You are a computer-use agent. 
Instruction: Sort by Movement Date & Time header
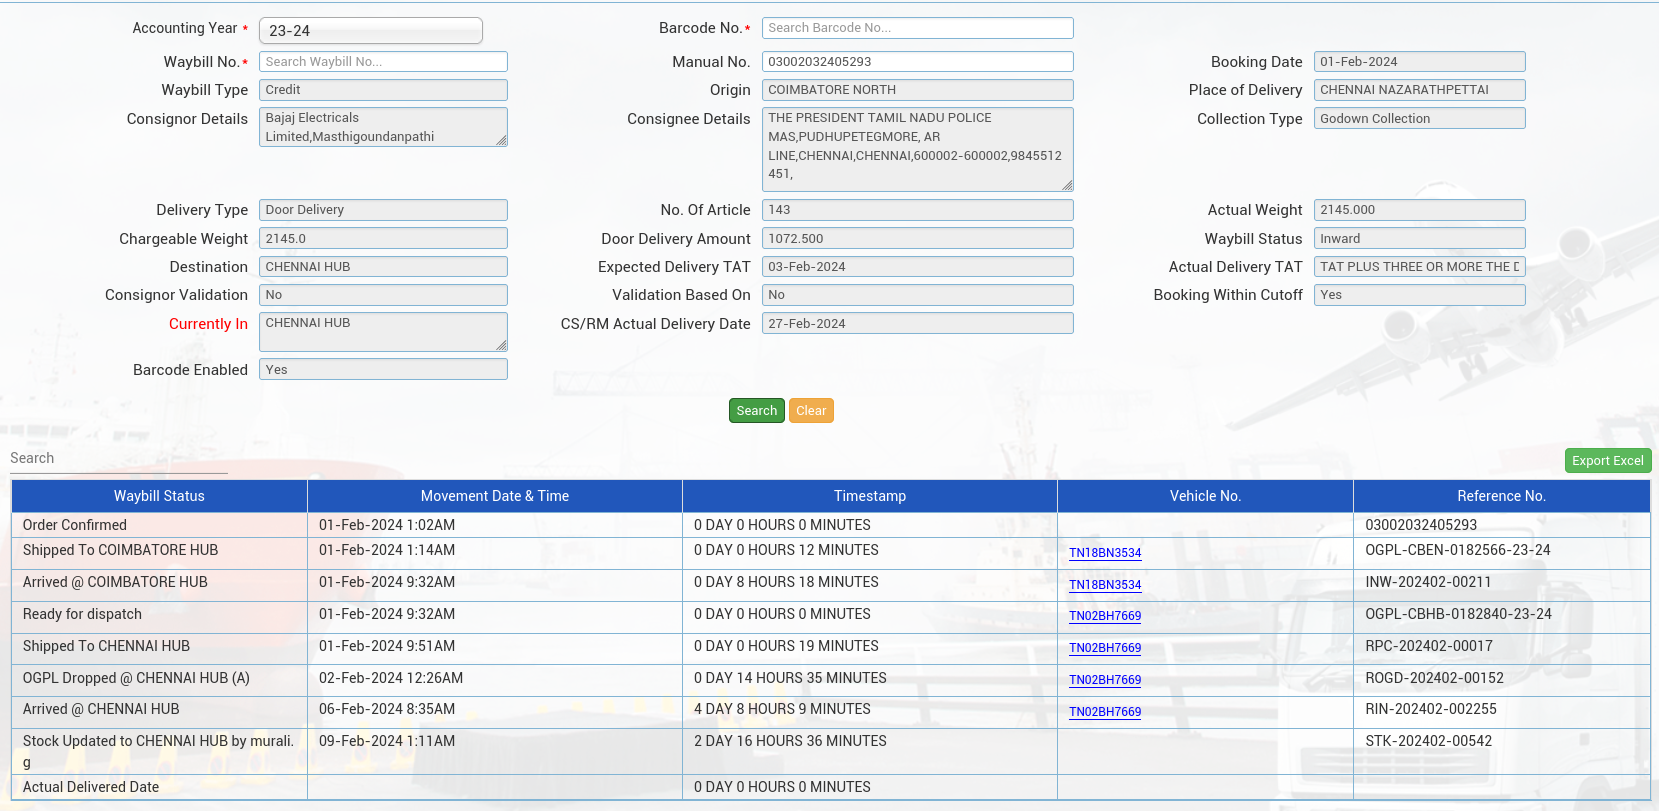(x=494, y=496)
